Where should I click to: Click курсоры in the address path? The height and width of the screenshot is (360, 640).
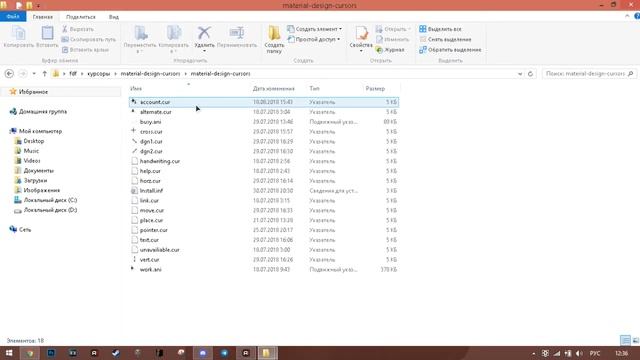pyautogui.click(x=98, y=74)
